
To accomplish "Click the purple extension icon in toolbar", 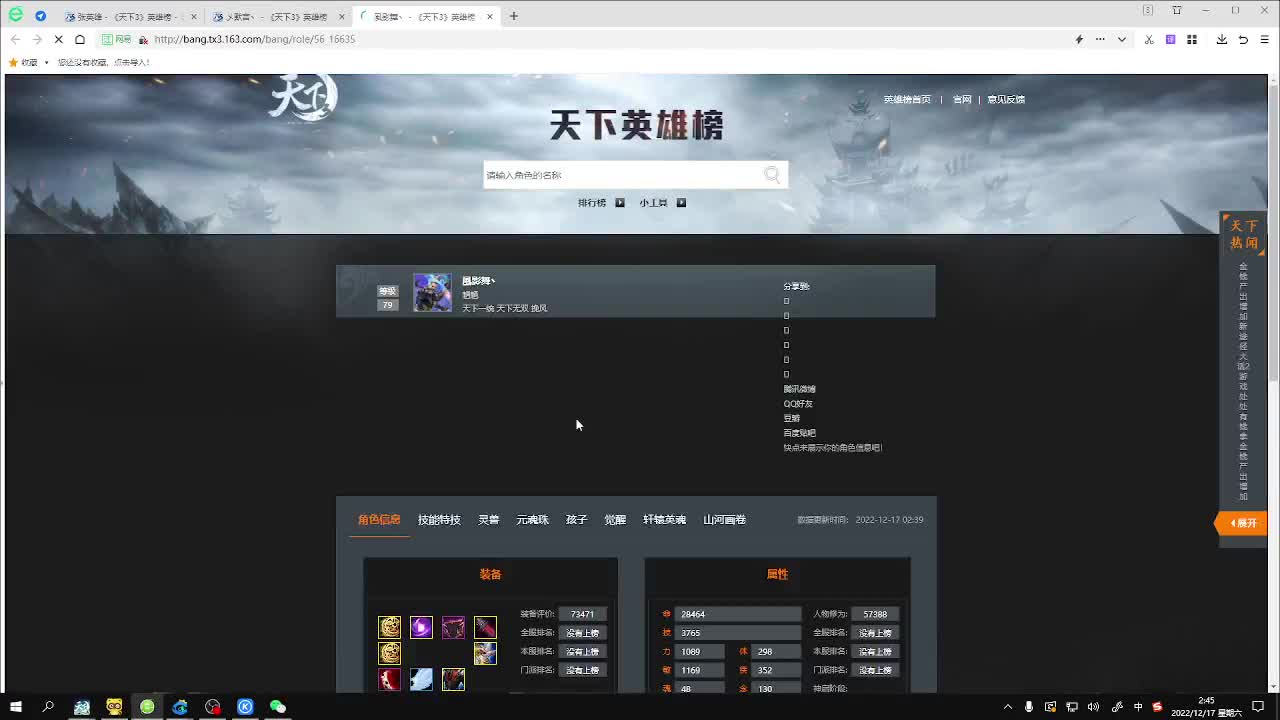I will pos(1170,39).
